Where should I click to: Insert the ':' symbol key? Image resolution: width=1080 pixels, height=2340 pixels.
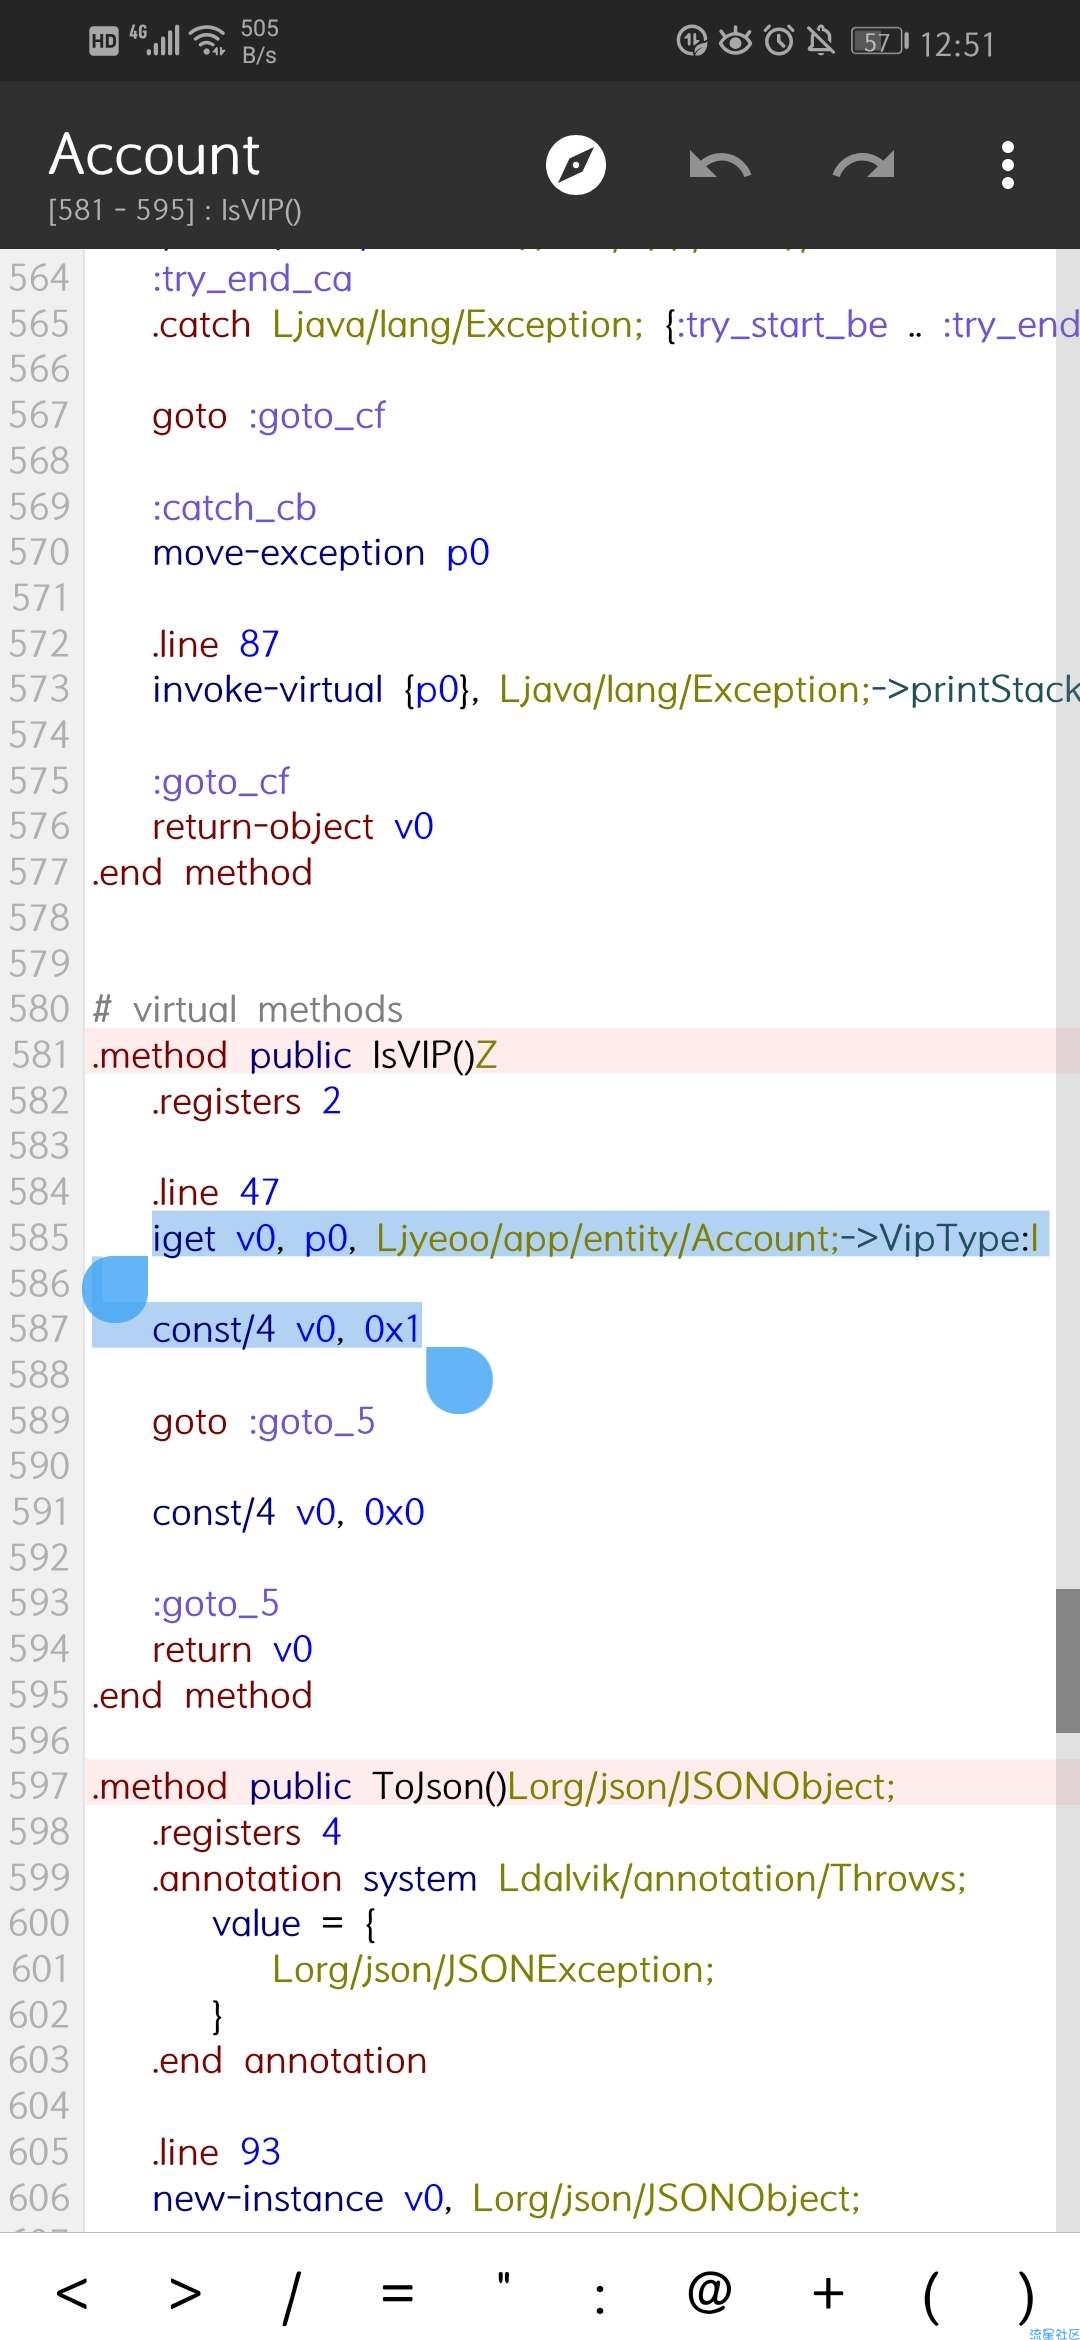(599, 2298)
